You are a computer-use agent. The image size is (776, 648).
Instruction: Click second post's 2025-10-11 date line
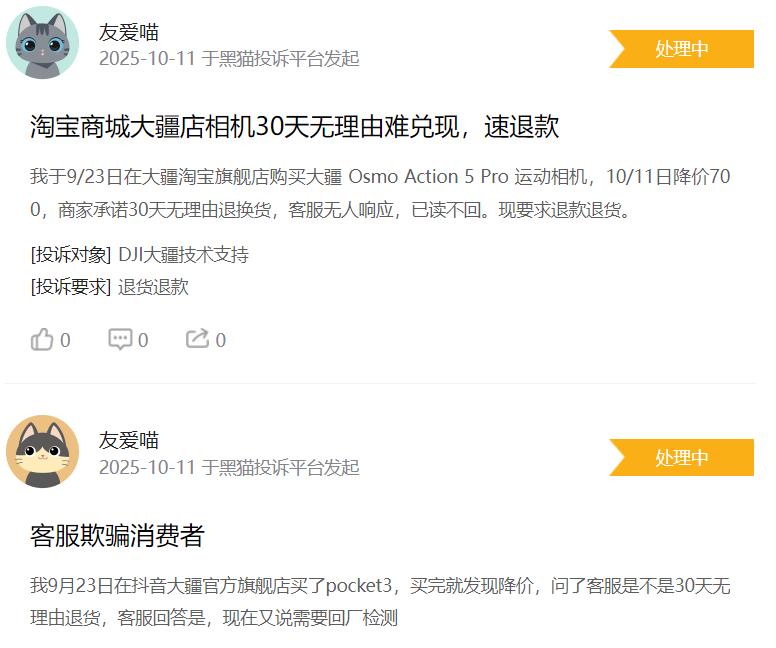[229, 467]
